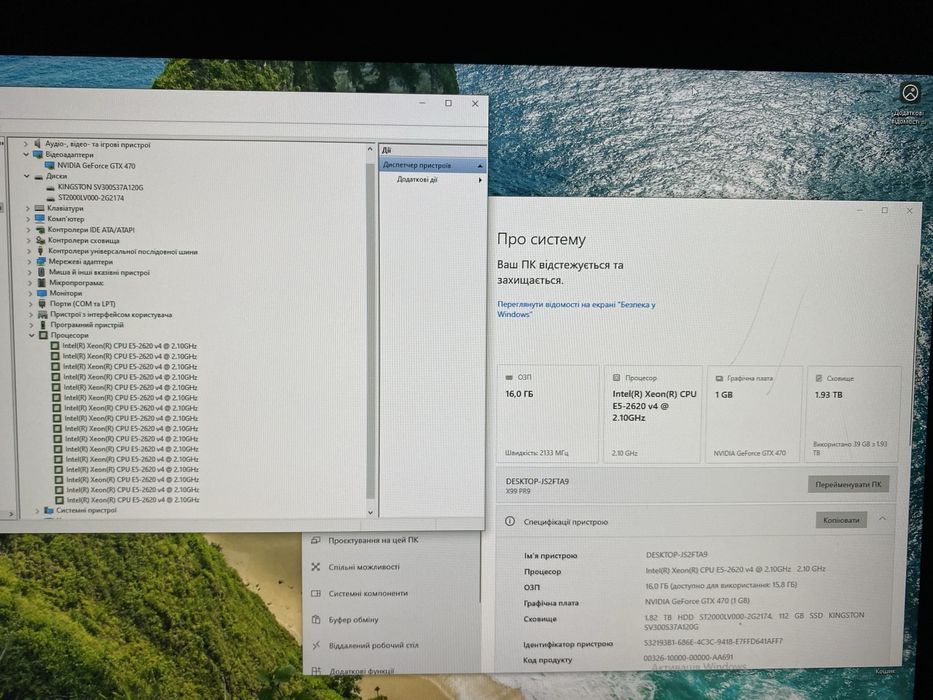Collapse the Процесори category
Screen dimensions: 933x700
(32, 335)
